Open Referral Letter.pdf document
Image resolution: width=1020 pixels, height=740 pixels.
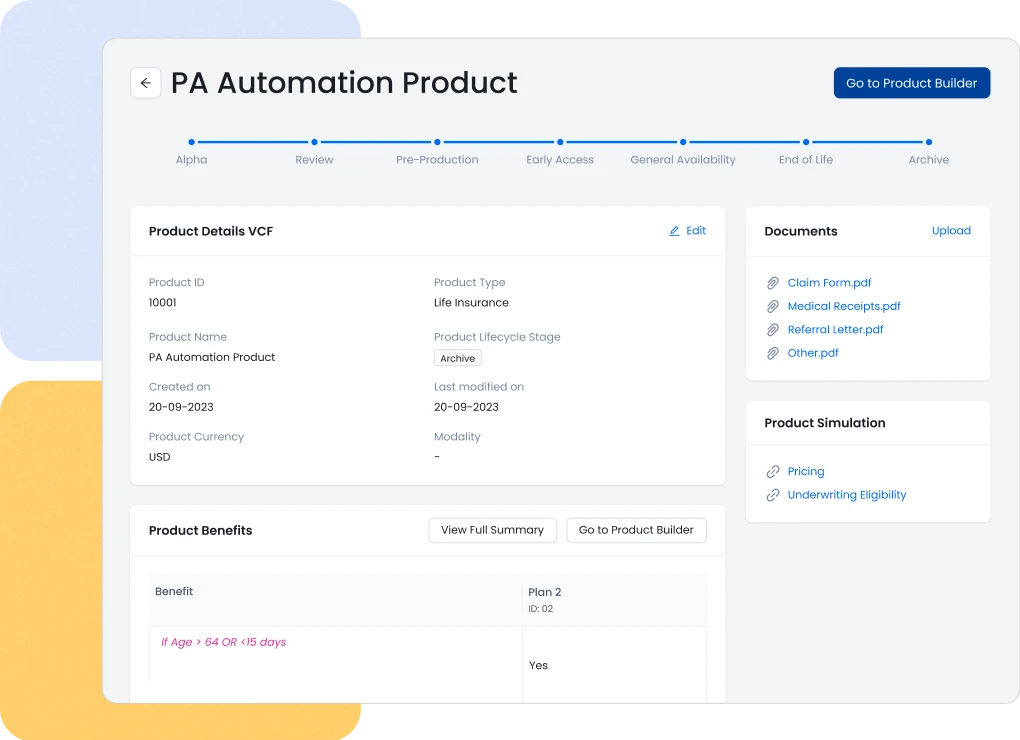[835, 330]
